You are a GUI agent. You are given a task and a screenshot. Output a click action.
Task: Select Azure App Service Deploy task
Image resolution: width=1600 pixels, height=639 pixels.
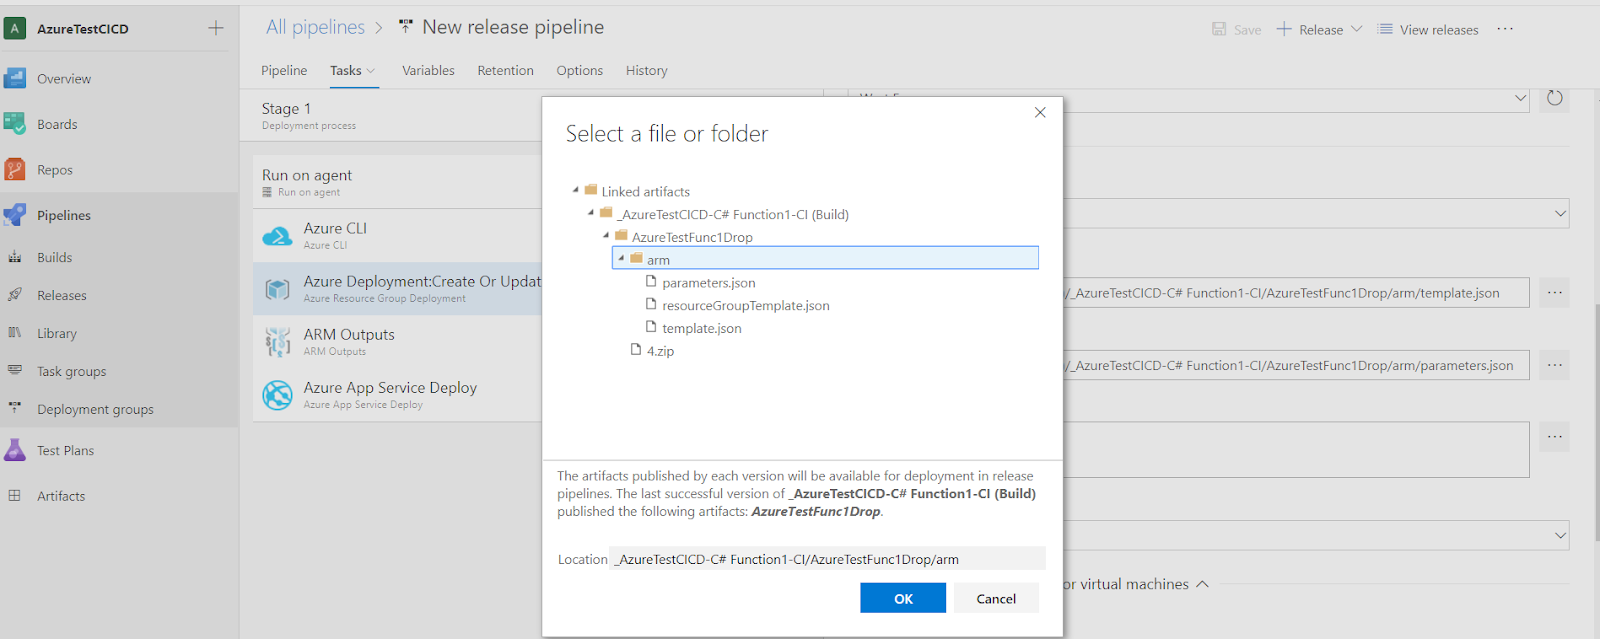coord(390,394)
